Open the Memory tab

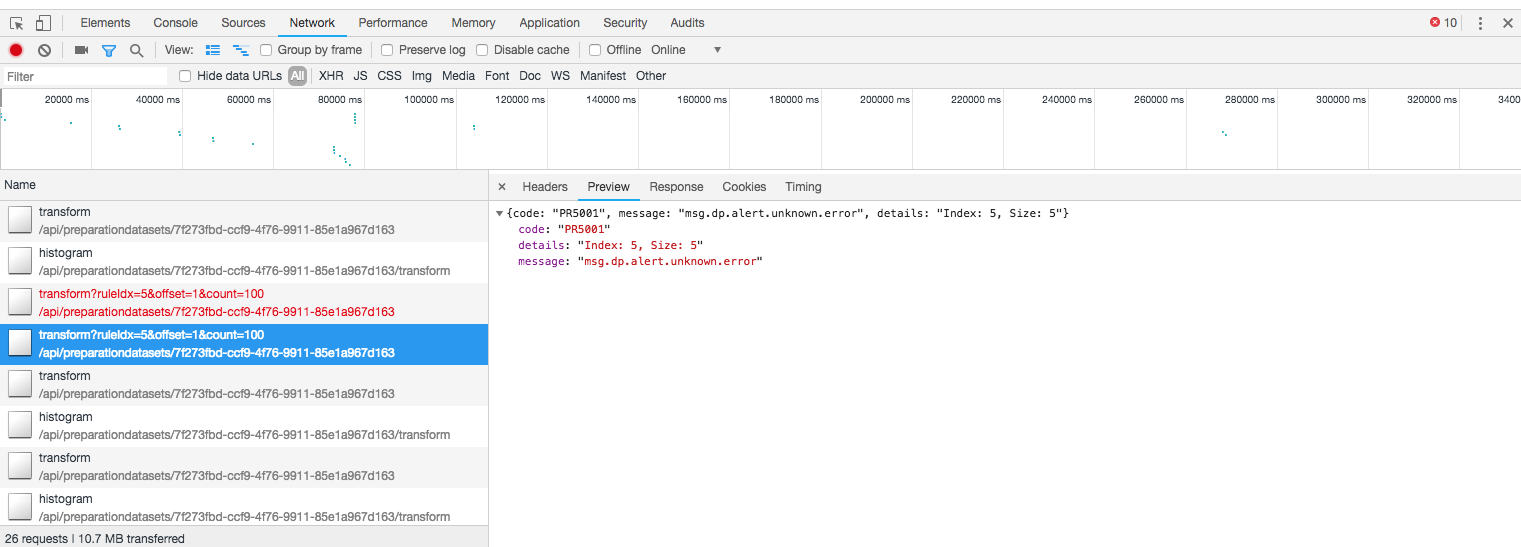click(x=473, y=23)
